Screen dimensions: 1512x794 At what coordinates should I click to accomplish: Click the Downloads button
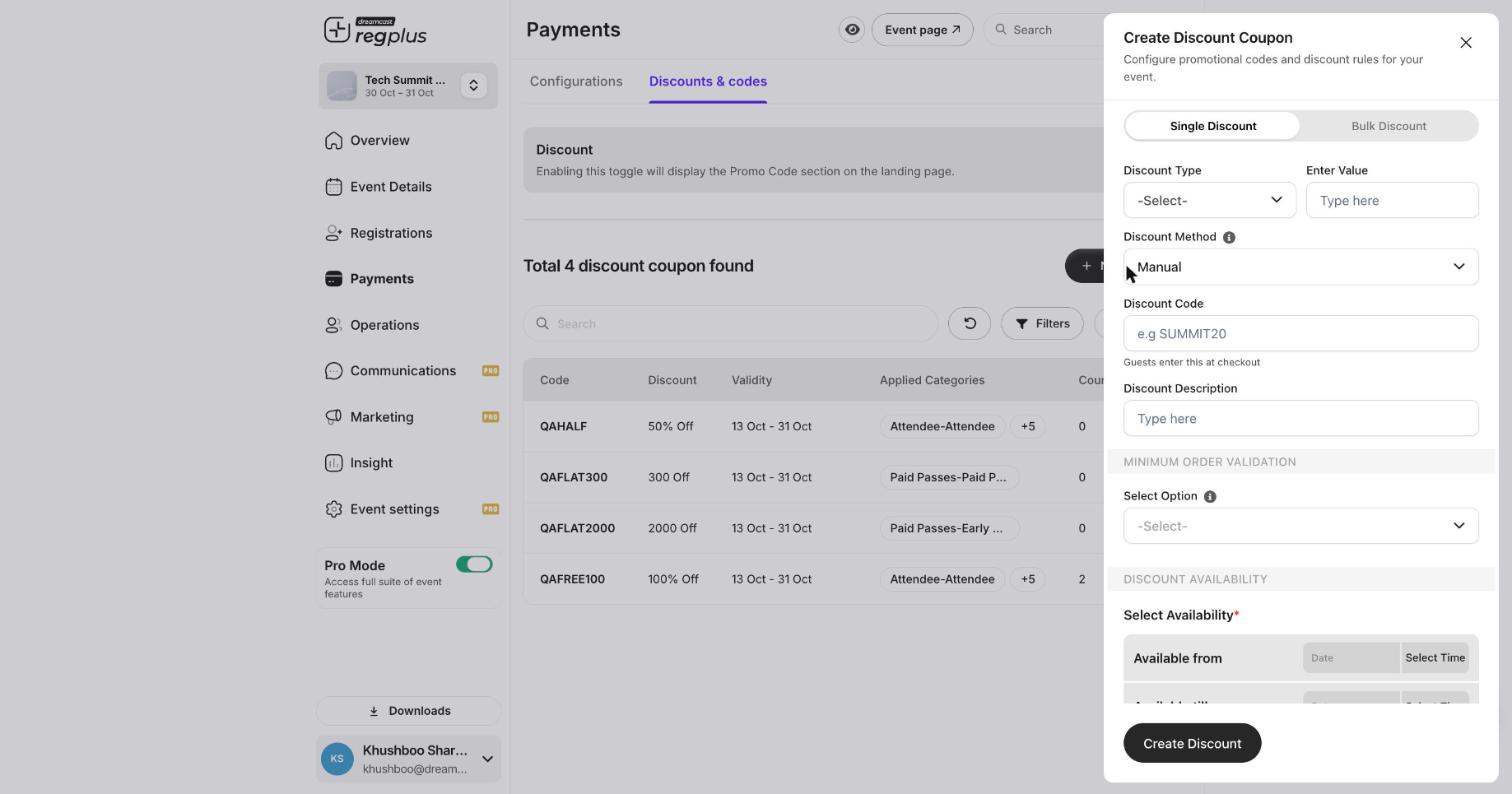409,711
